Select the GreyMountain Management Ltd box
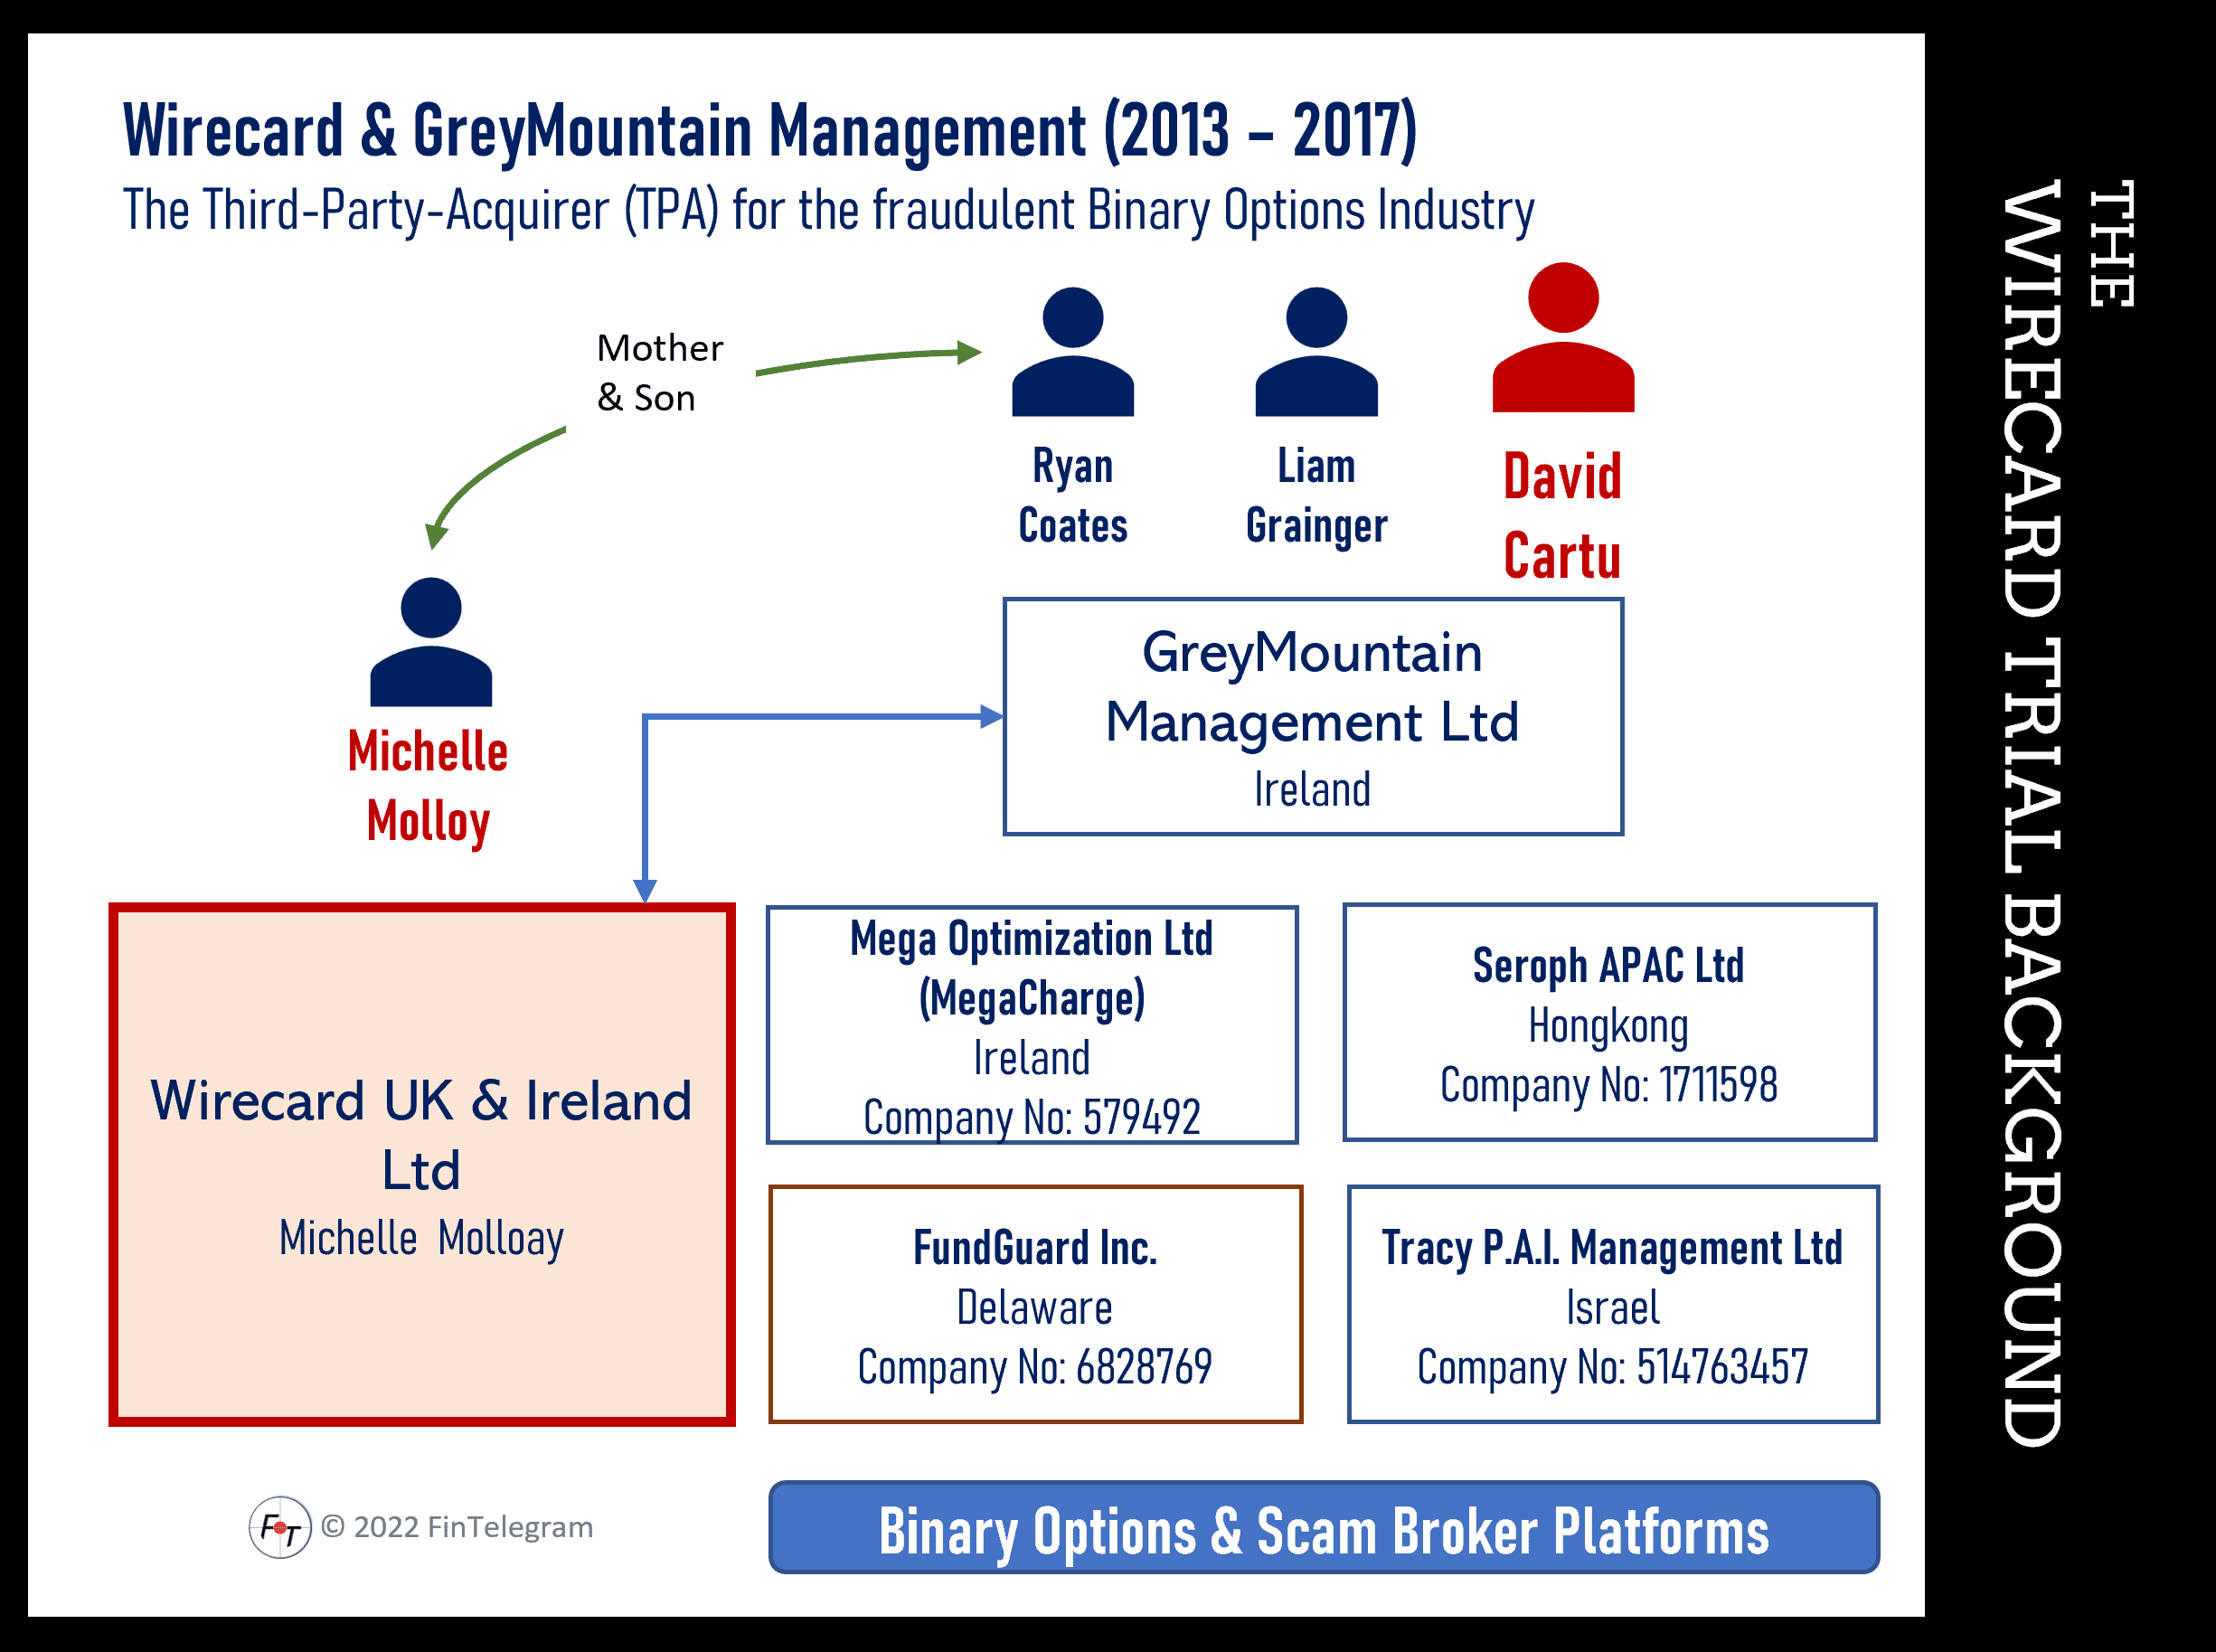 1313,716
